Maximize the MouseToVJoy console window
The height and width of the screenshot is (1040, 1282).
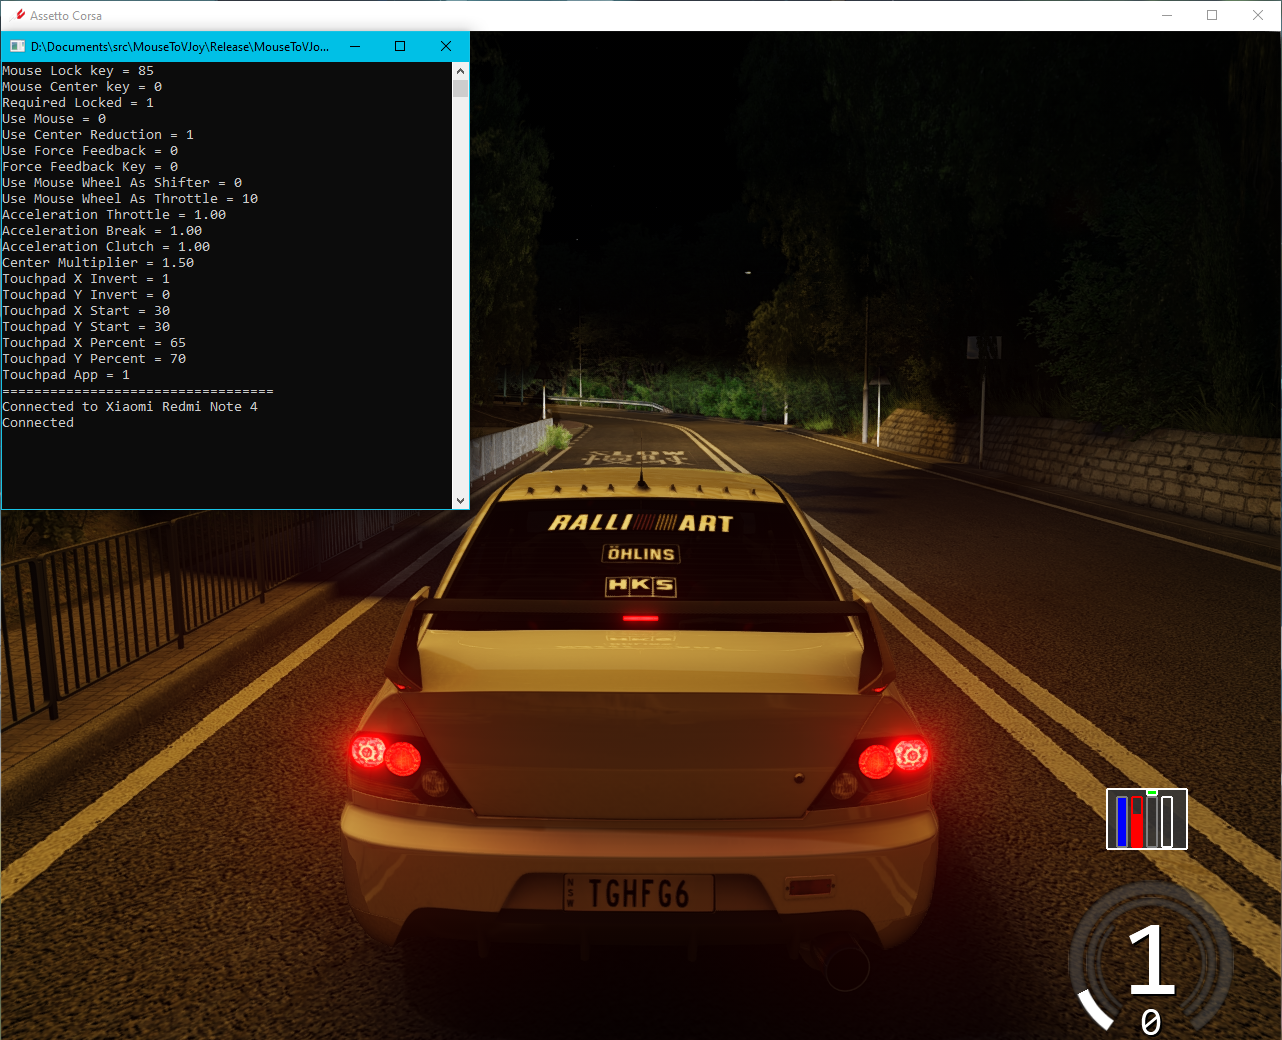[x=400, y=46]
